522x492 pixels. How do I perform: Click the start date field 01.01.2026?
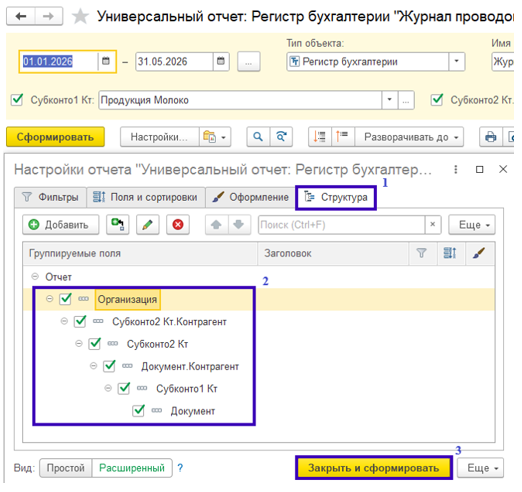pos(59,61)
